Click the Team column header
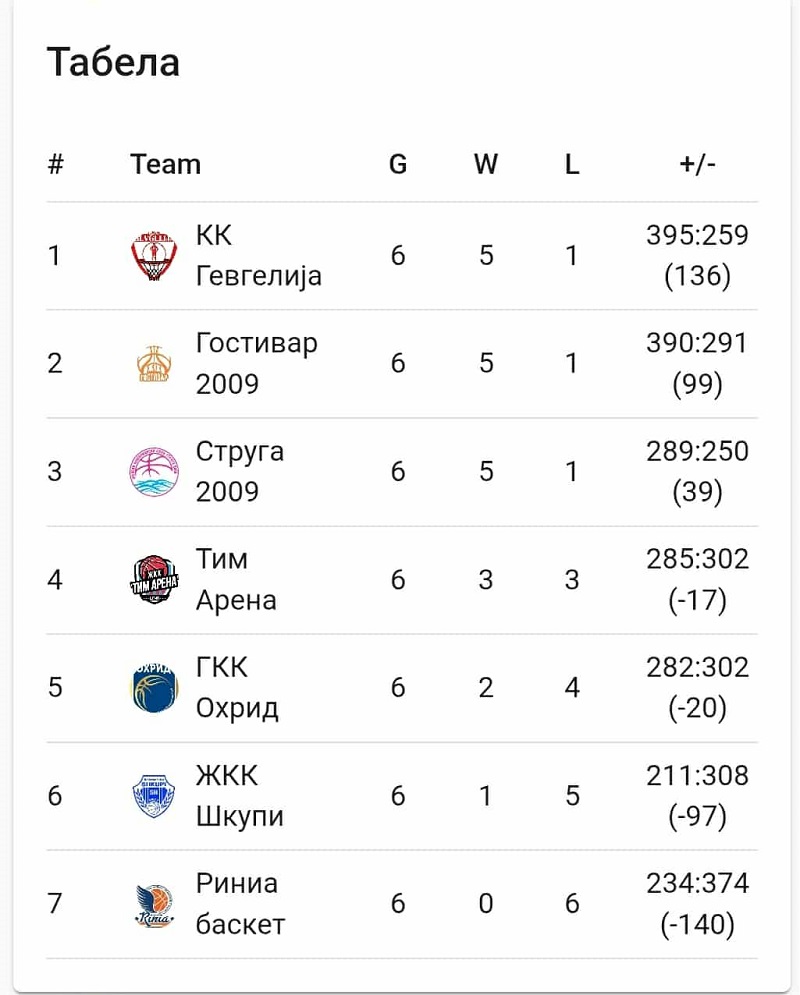800x995 pixels. click(165, 164)
